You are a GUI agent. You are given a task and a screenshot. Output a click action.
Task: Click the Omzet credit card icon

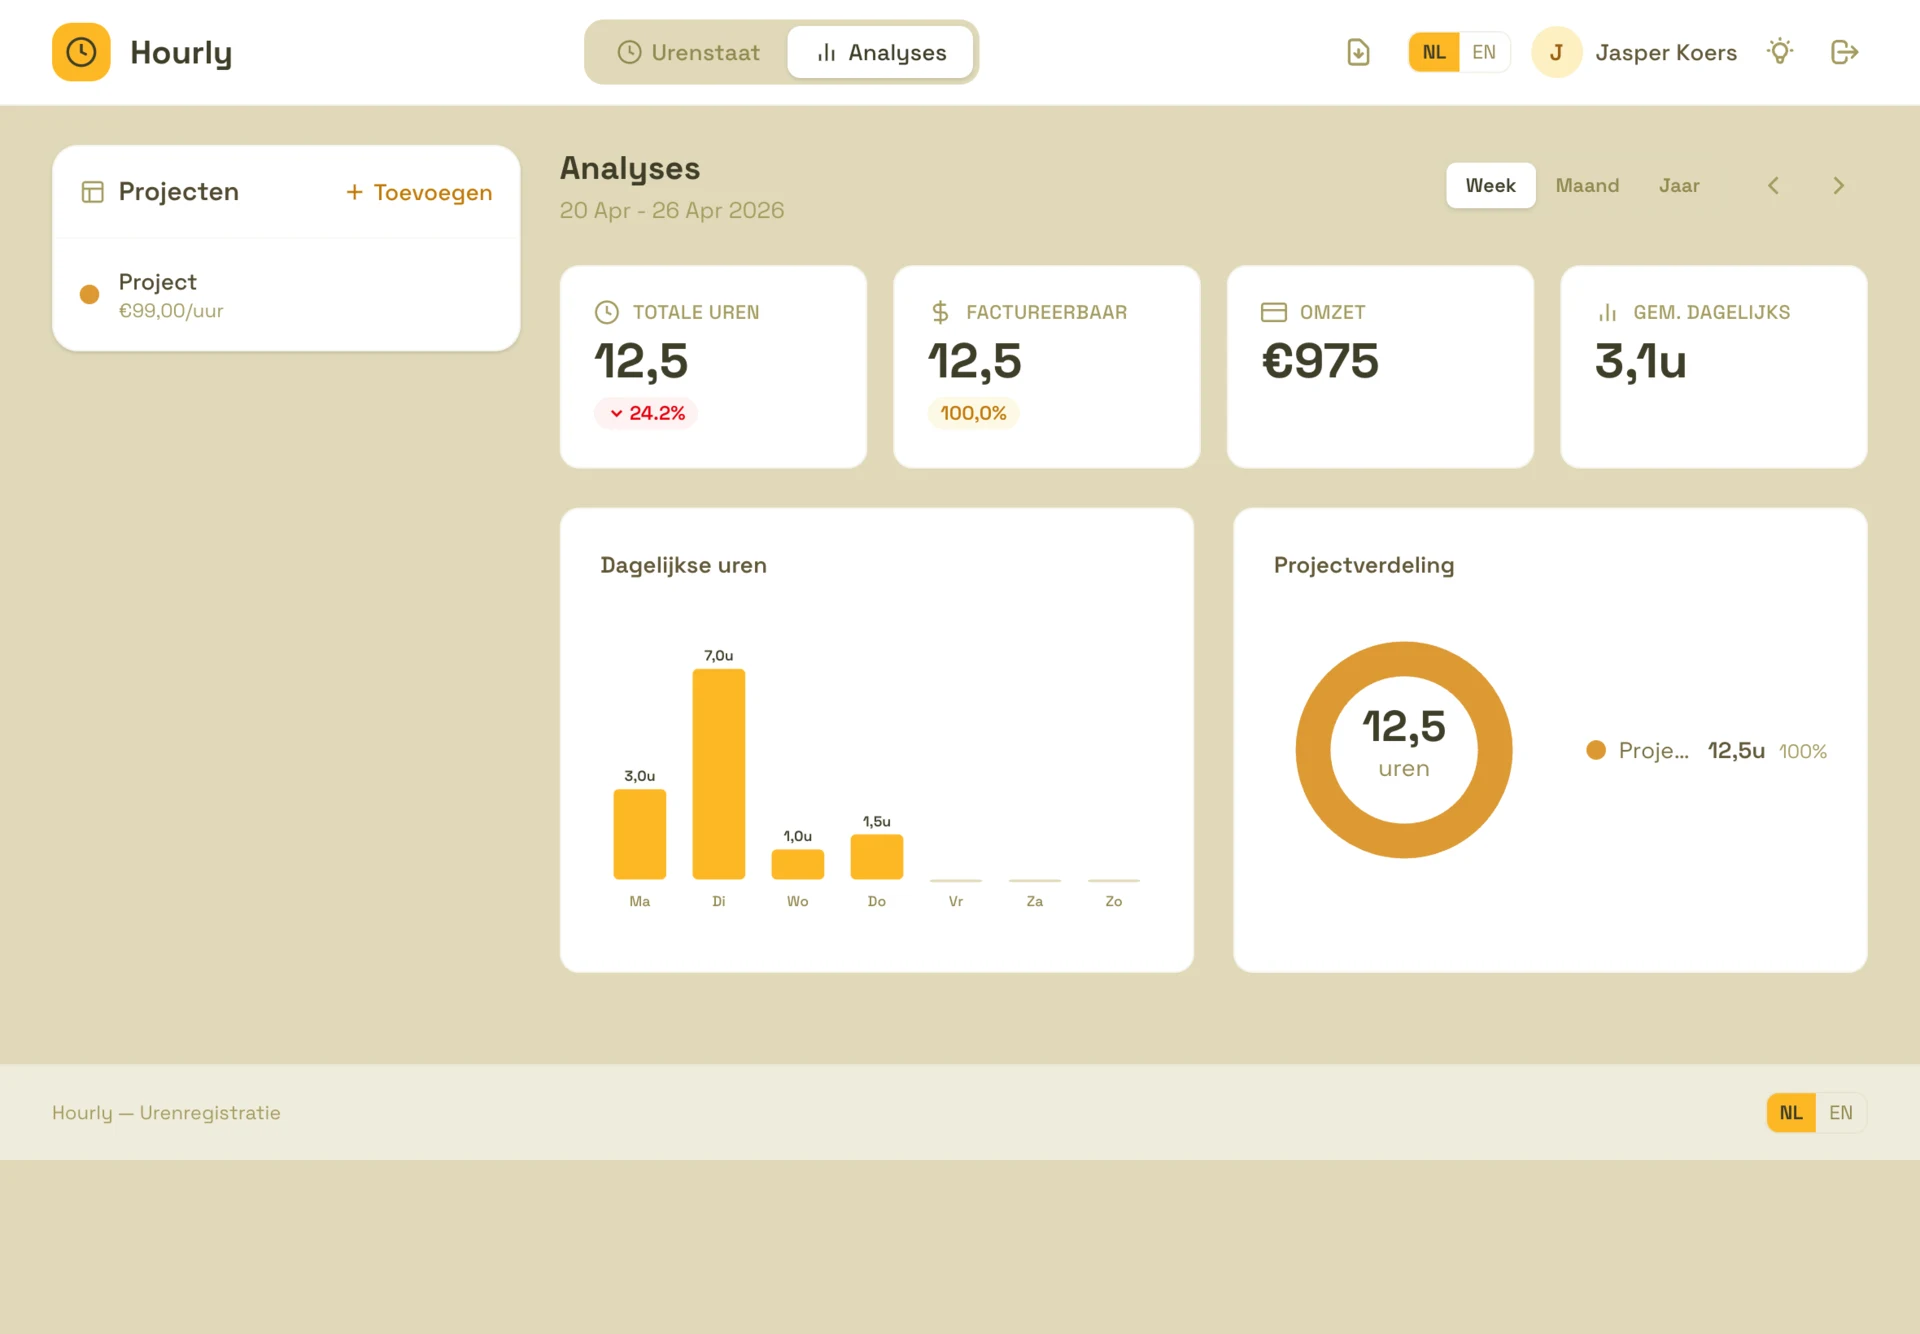coord(1273,312)
